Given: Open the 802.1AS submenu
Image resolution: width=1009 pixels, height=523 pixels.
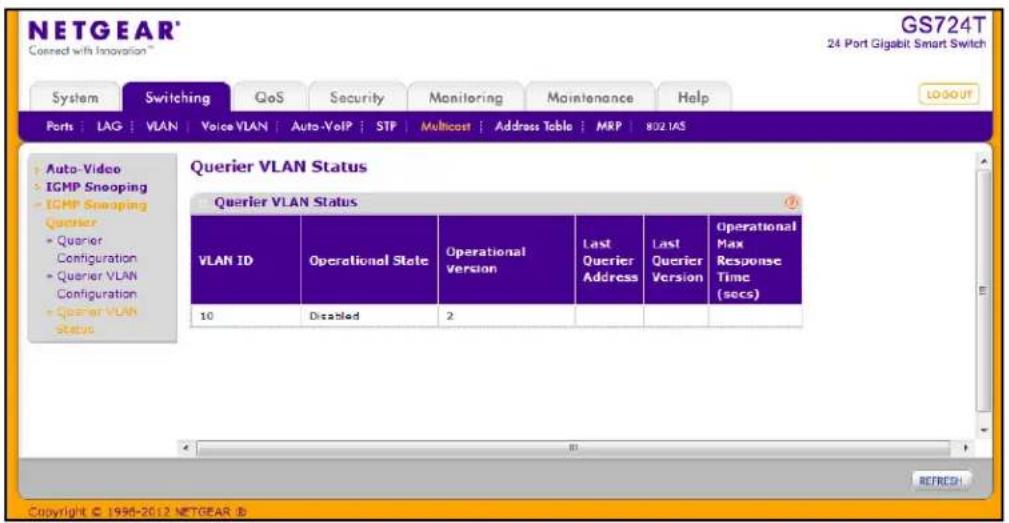Looking at the screenshot, I should point(666,126).
